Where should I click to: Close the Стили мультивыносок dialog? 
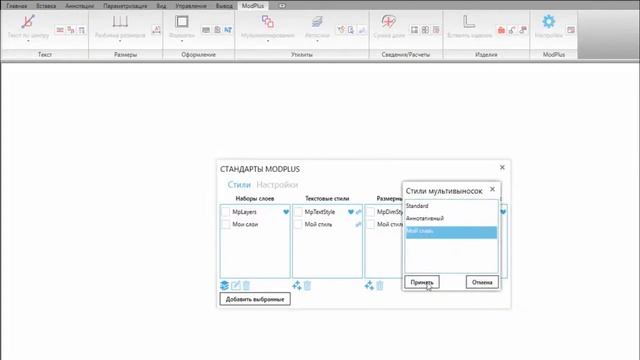492,189
